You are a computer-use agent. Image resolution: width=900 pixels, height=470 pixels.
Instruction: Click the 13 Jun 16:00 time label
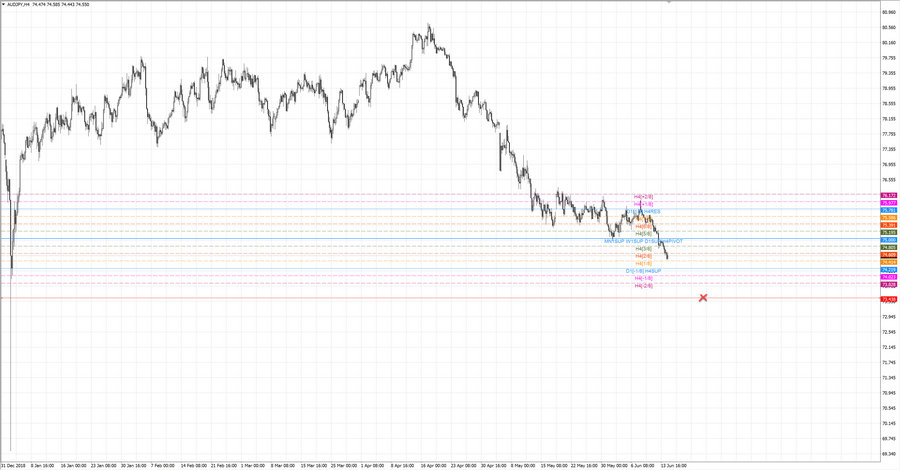(x=674, y=465)
